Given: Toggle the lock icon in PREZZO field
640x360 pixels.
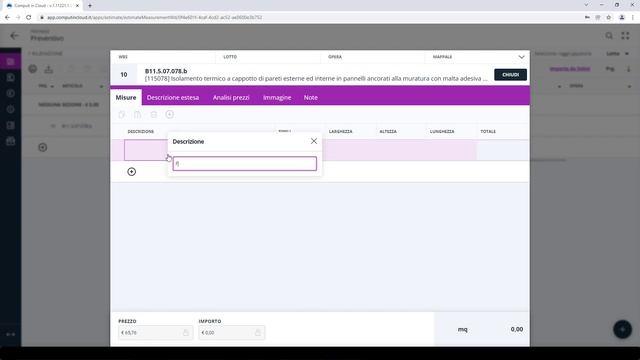Looking at the screenshot, I should (x=186, y=333).
